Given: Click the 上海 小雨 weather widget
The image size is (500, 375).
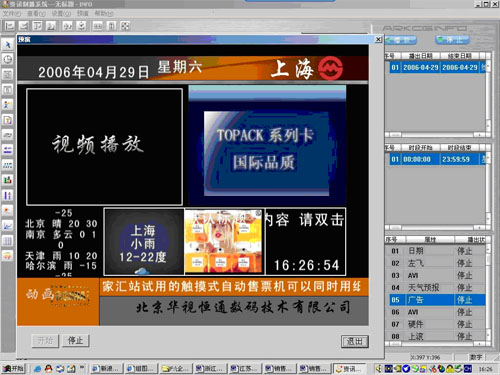Looking at the screenshot, I should tap(144, 242).
